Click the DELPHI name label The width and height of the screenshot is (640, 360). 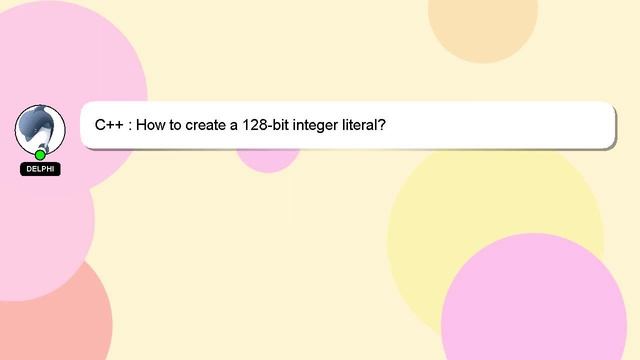pyautogui.click(x=40, y=169)
